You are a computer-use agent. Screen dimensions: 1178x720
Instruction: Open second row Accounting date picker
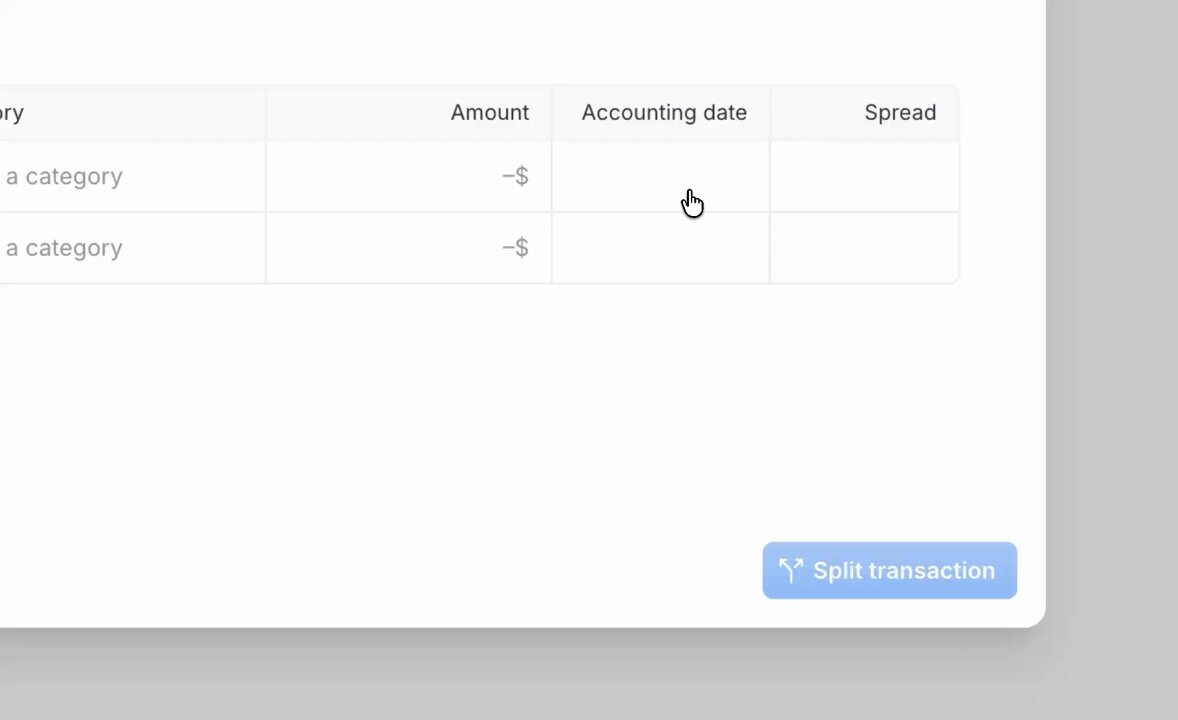pyautogui.click(x=661, y=248)
